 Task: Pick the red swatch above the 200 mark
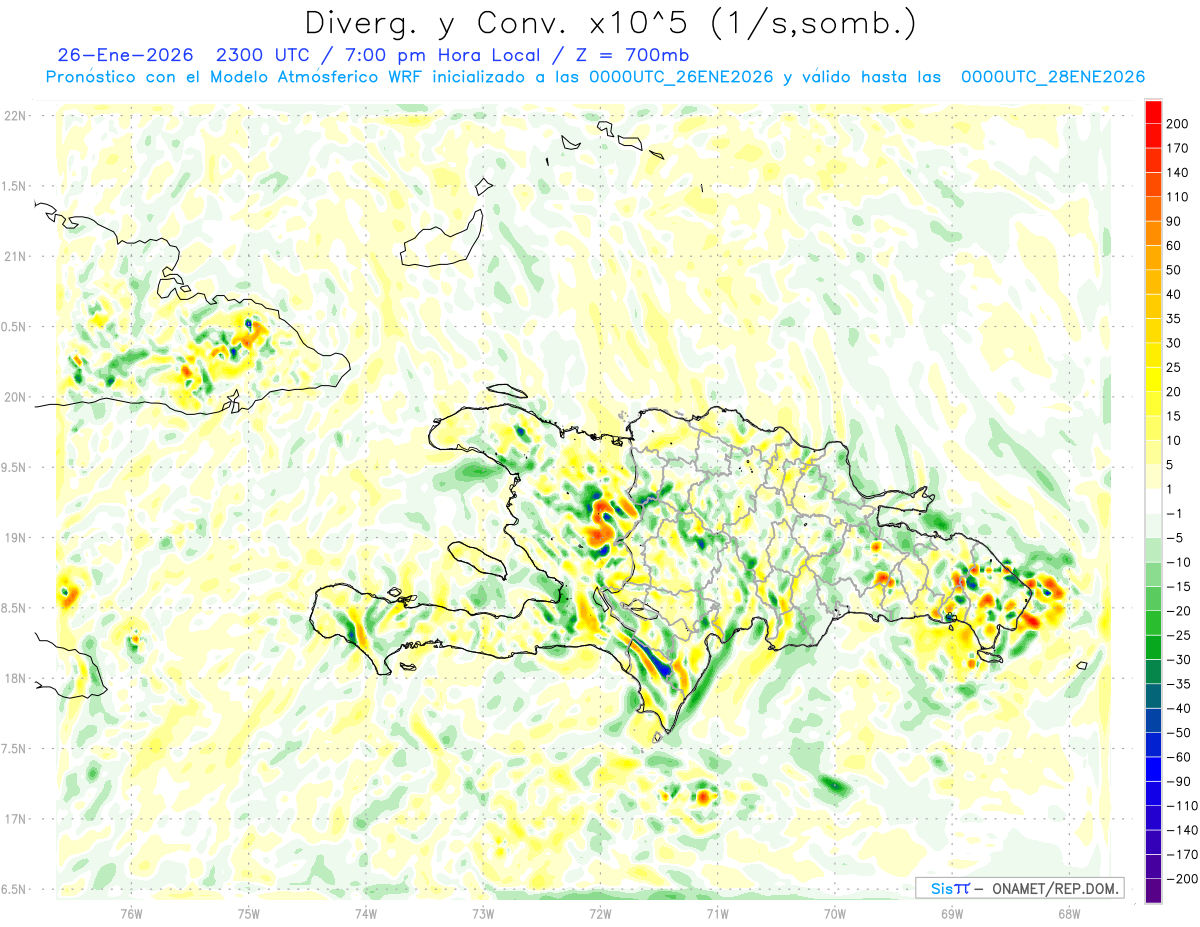(x=1153, y=112)
